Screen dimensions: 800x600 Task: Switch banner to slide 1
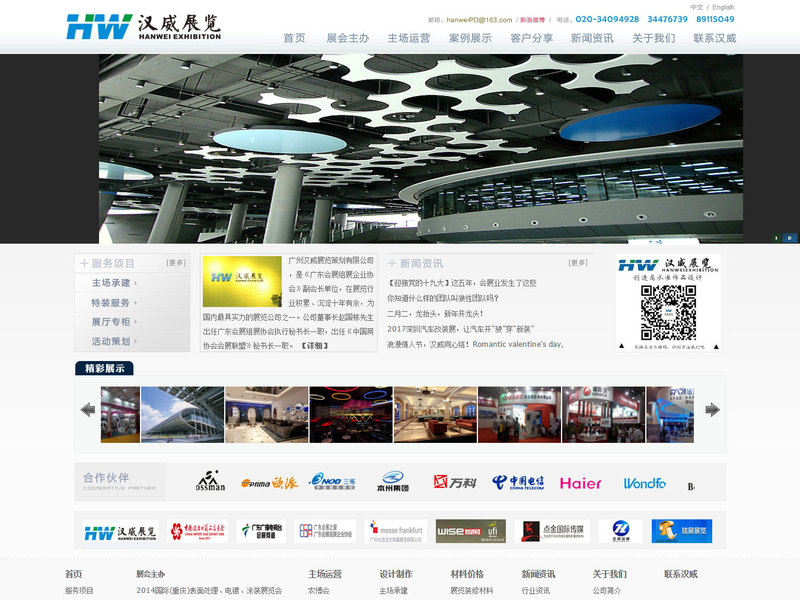coord(776,238)
